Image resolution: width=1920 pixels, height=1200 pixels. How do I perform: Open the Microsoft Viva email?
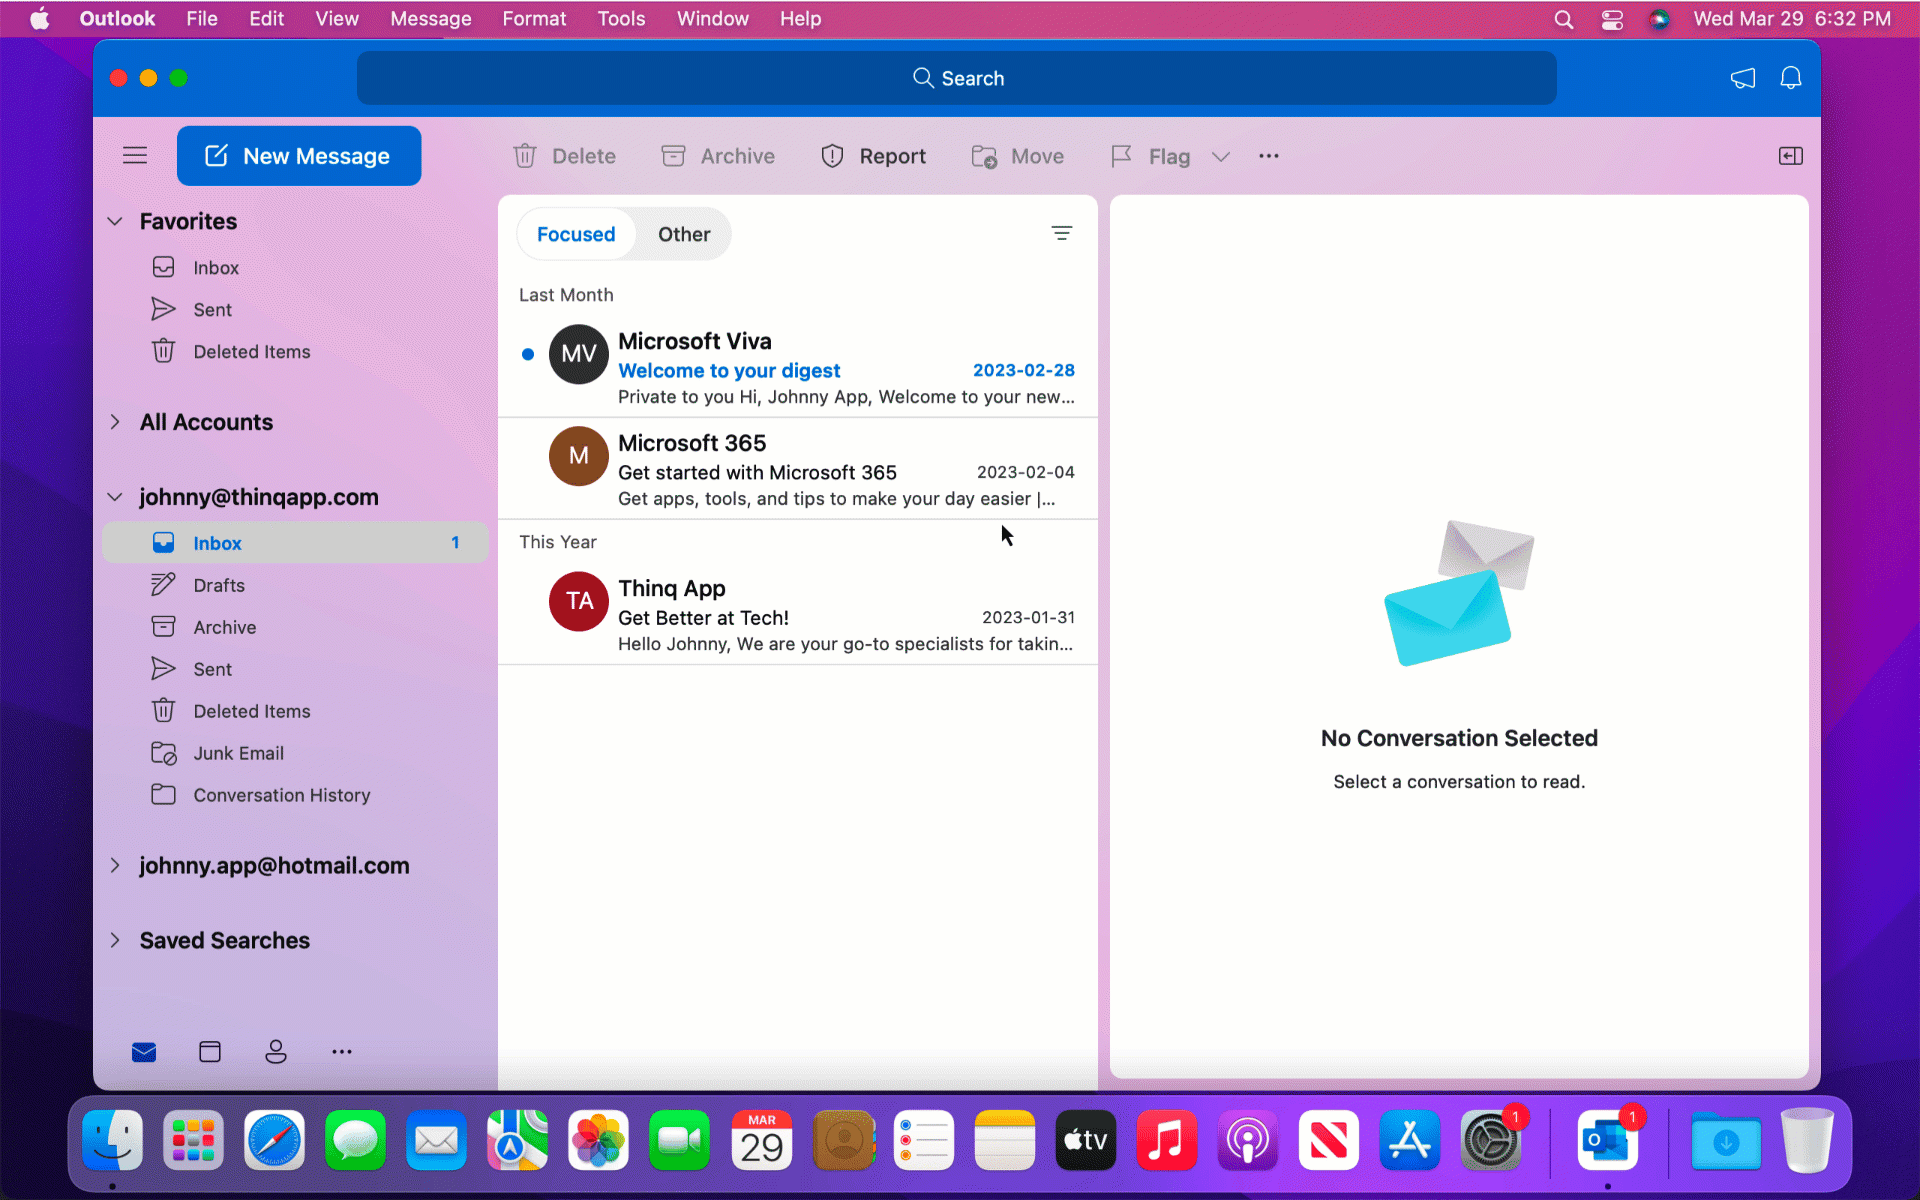798,366
